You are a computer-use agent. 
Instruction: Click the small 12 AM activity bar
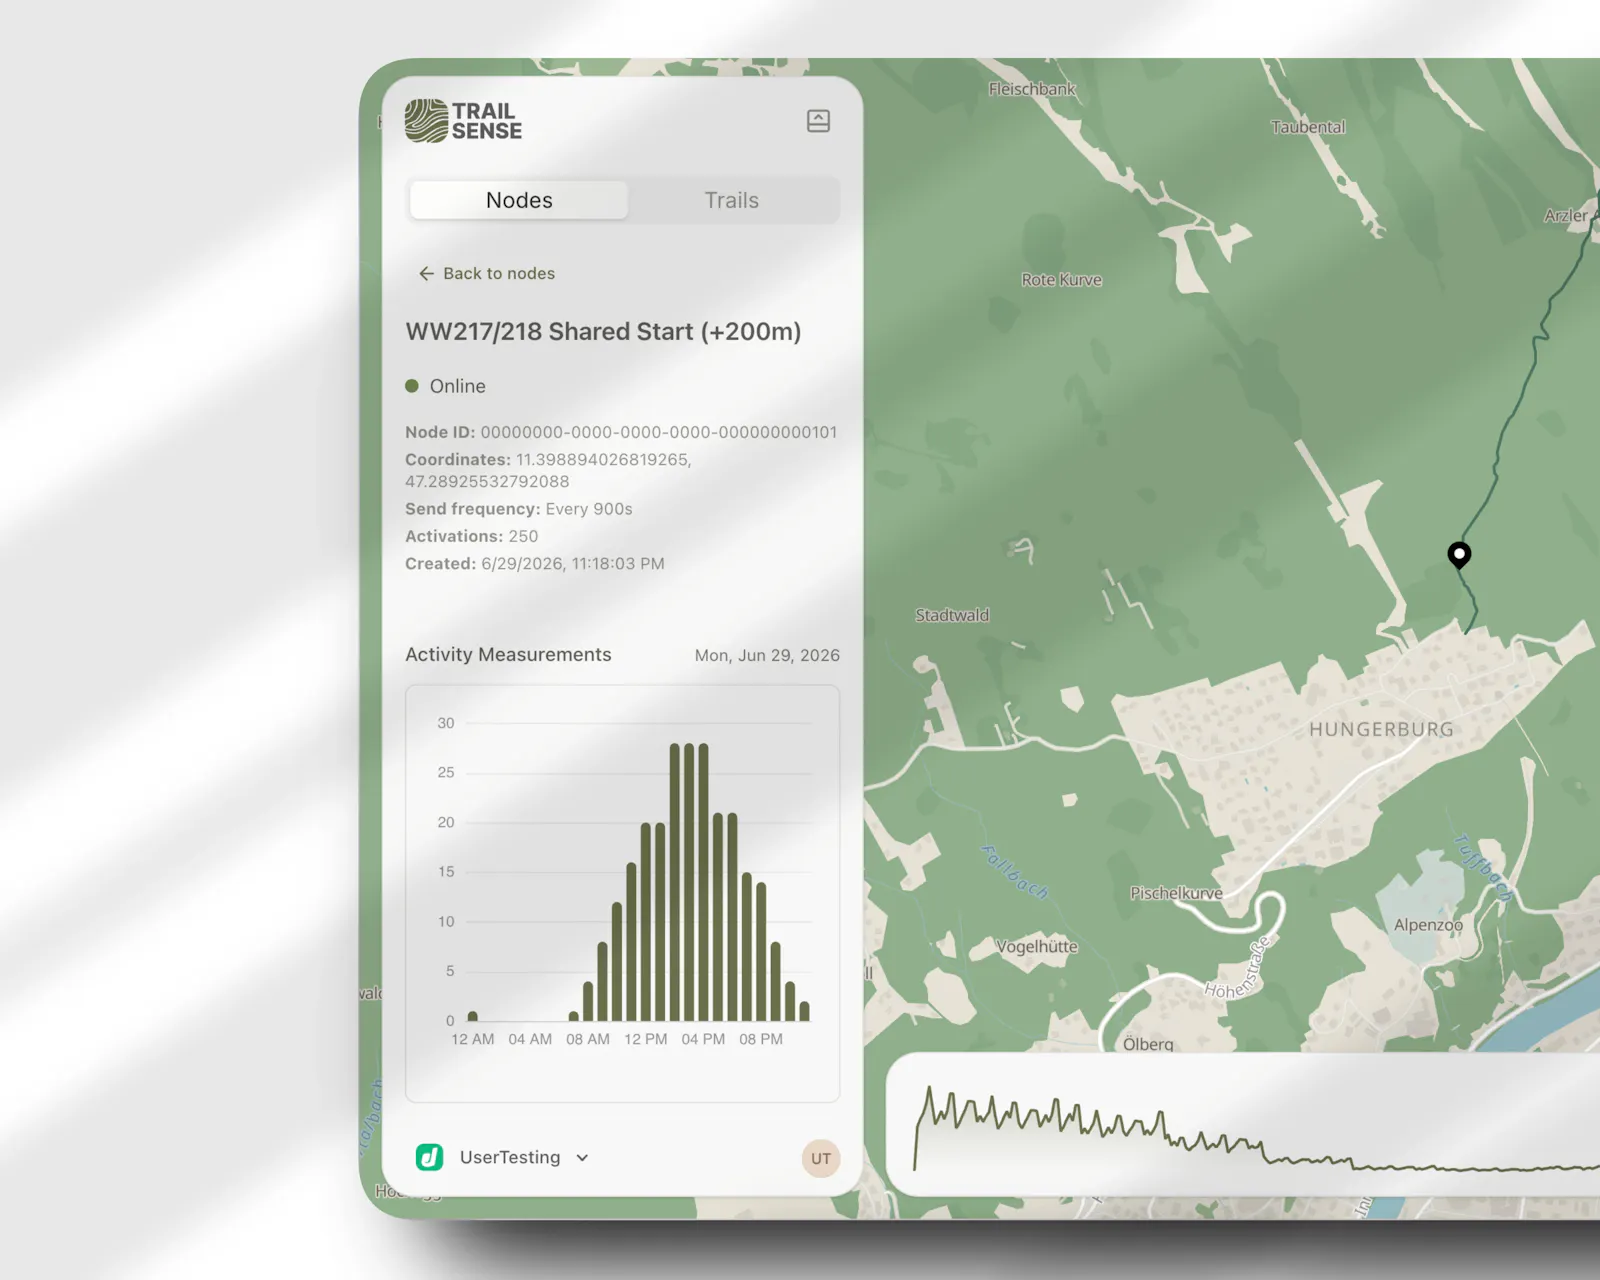473,1016
